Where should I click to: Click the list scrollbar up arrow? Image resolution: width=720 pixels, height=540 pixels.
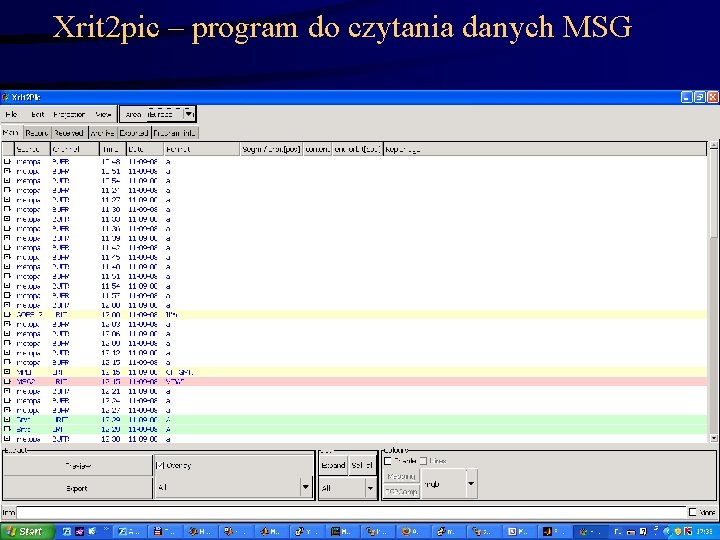(x=714, y=146)
